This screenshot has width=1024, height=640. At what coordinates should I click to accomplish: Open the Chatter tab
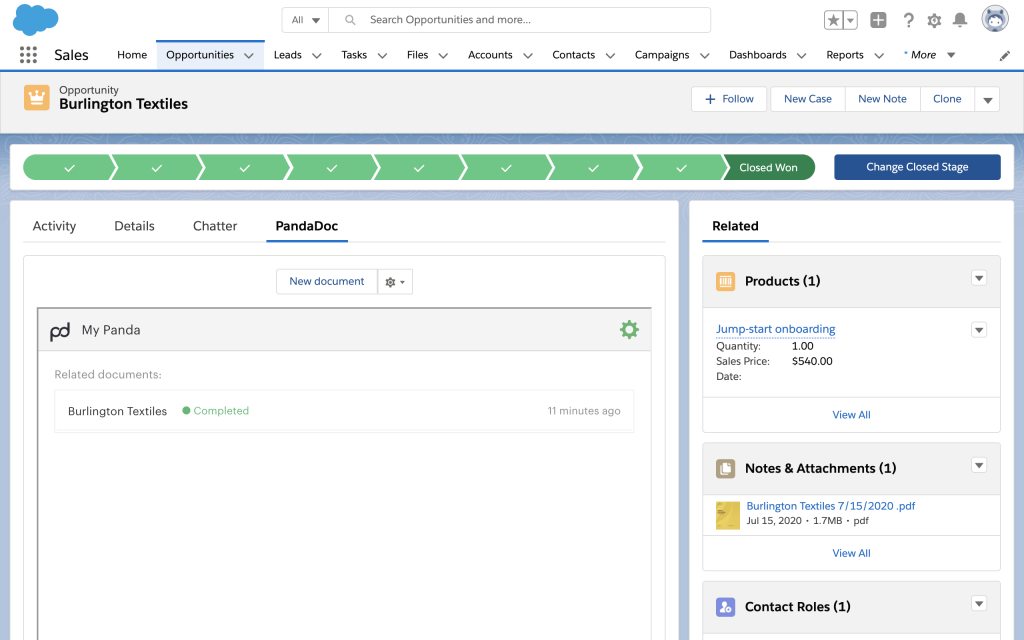pyautogui.click(x=214, y=226)
